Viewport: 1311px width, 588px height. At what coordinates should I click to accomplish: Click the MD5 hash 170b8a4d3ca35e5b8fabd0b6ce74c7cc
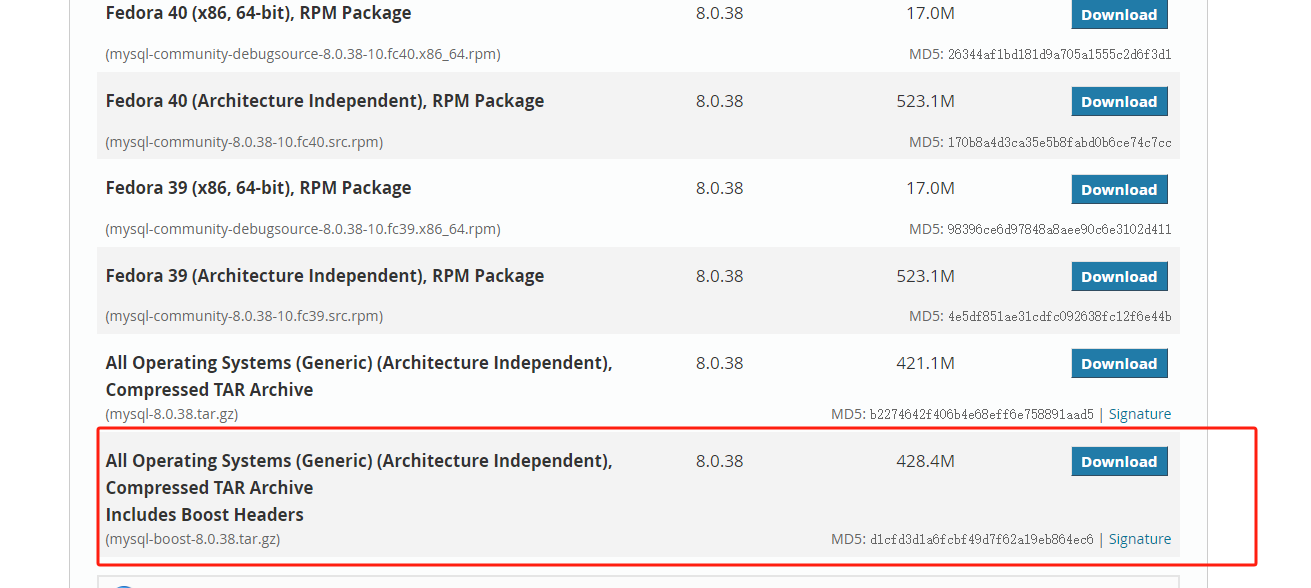click(x=1060, y=142)
